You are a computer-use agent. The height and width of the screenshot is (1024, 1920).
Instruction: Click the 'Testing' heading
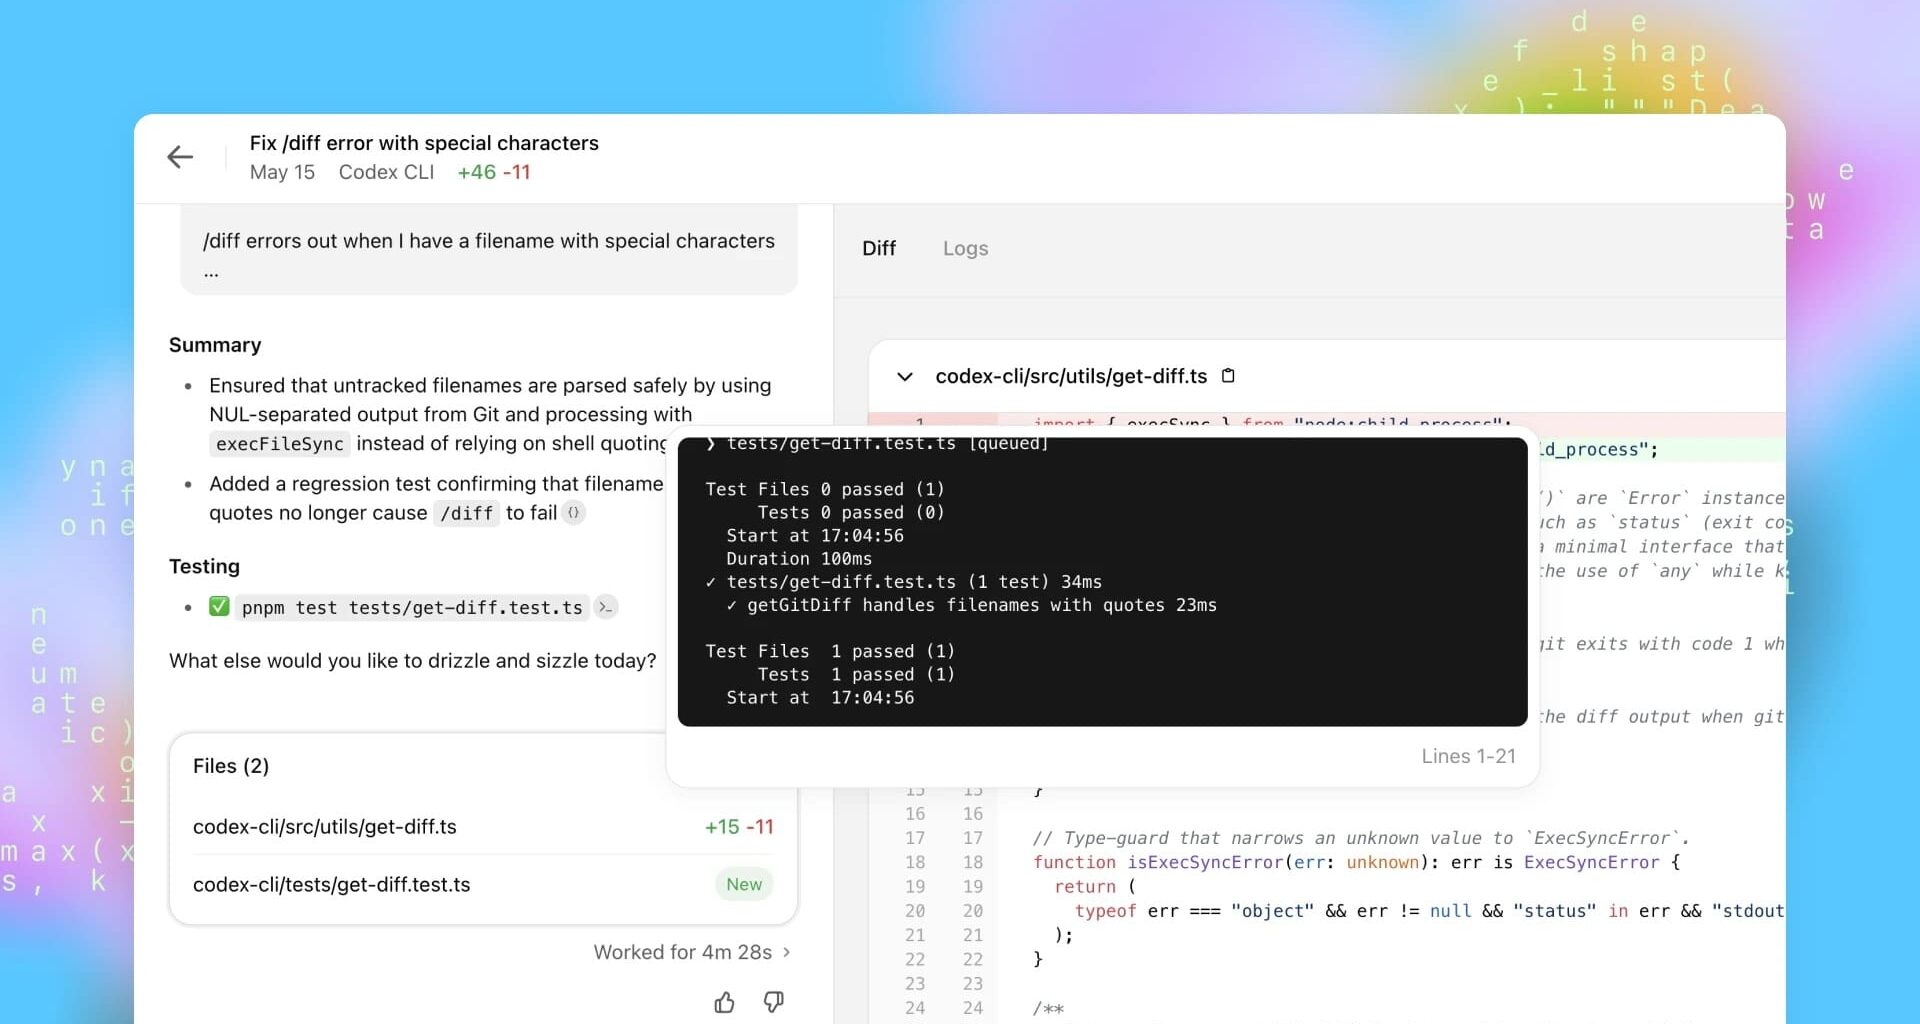pos(204,567)
